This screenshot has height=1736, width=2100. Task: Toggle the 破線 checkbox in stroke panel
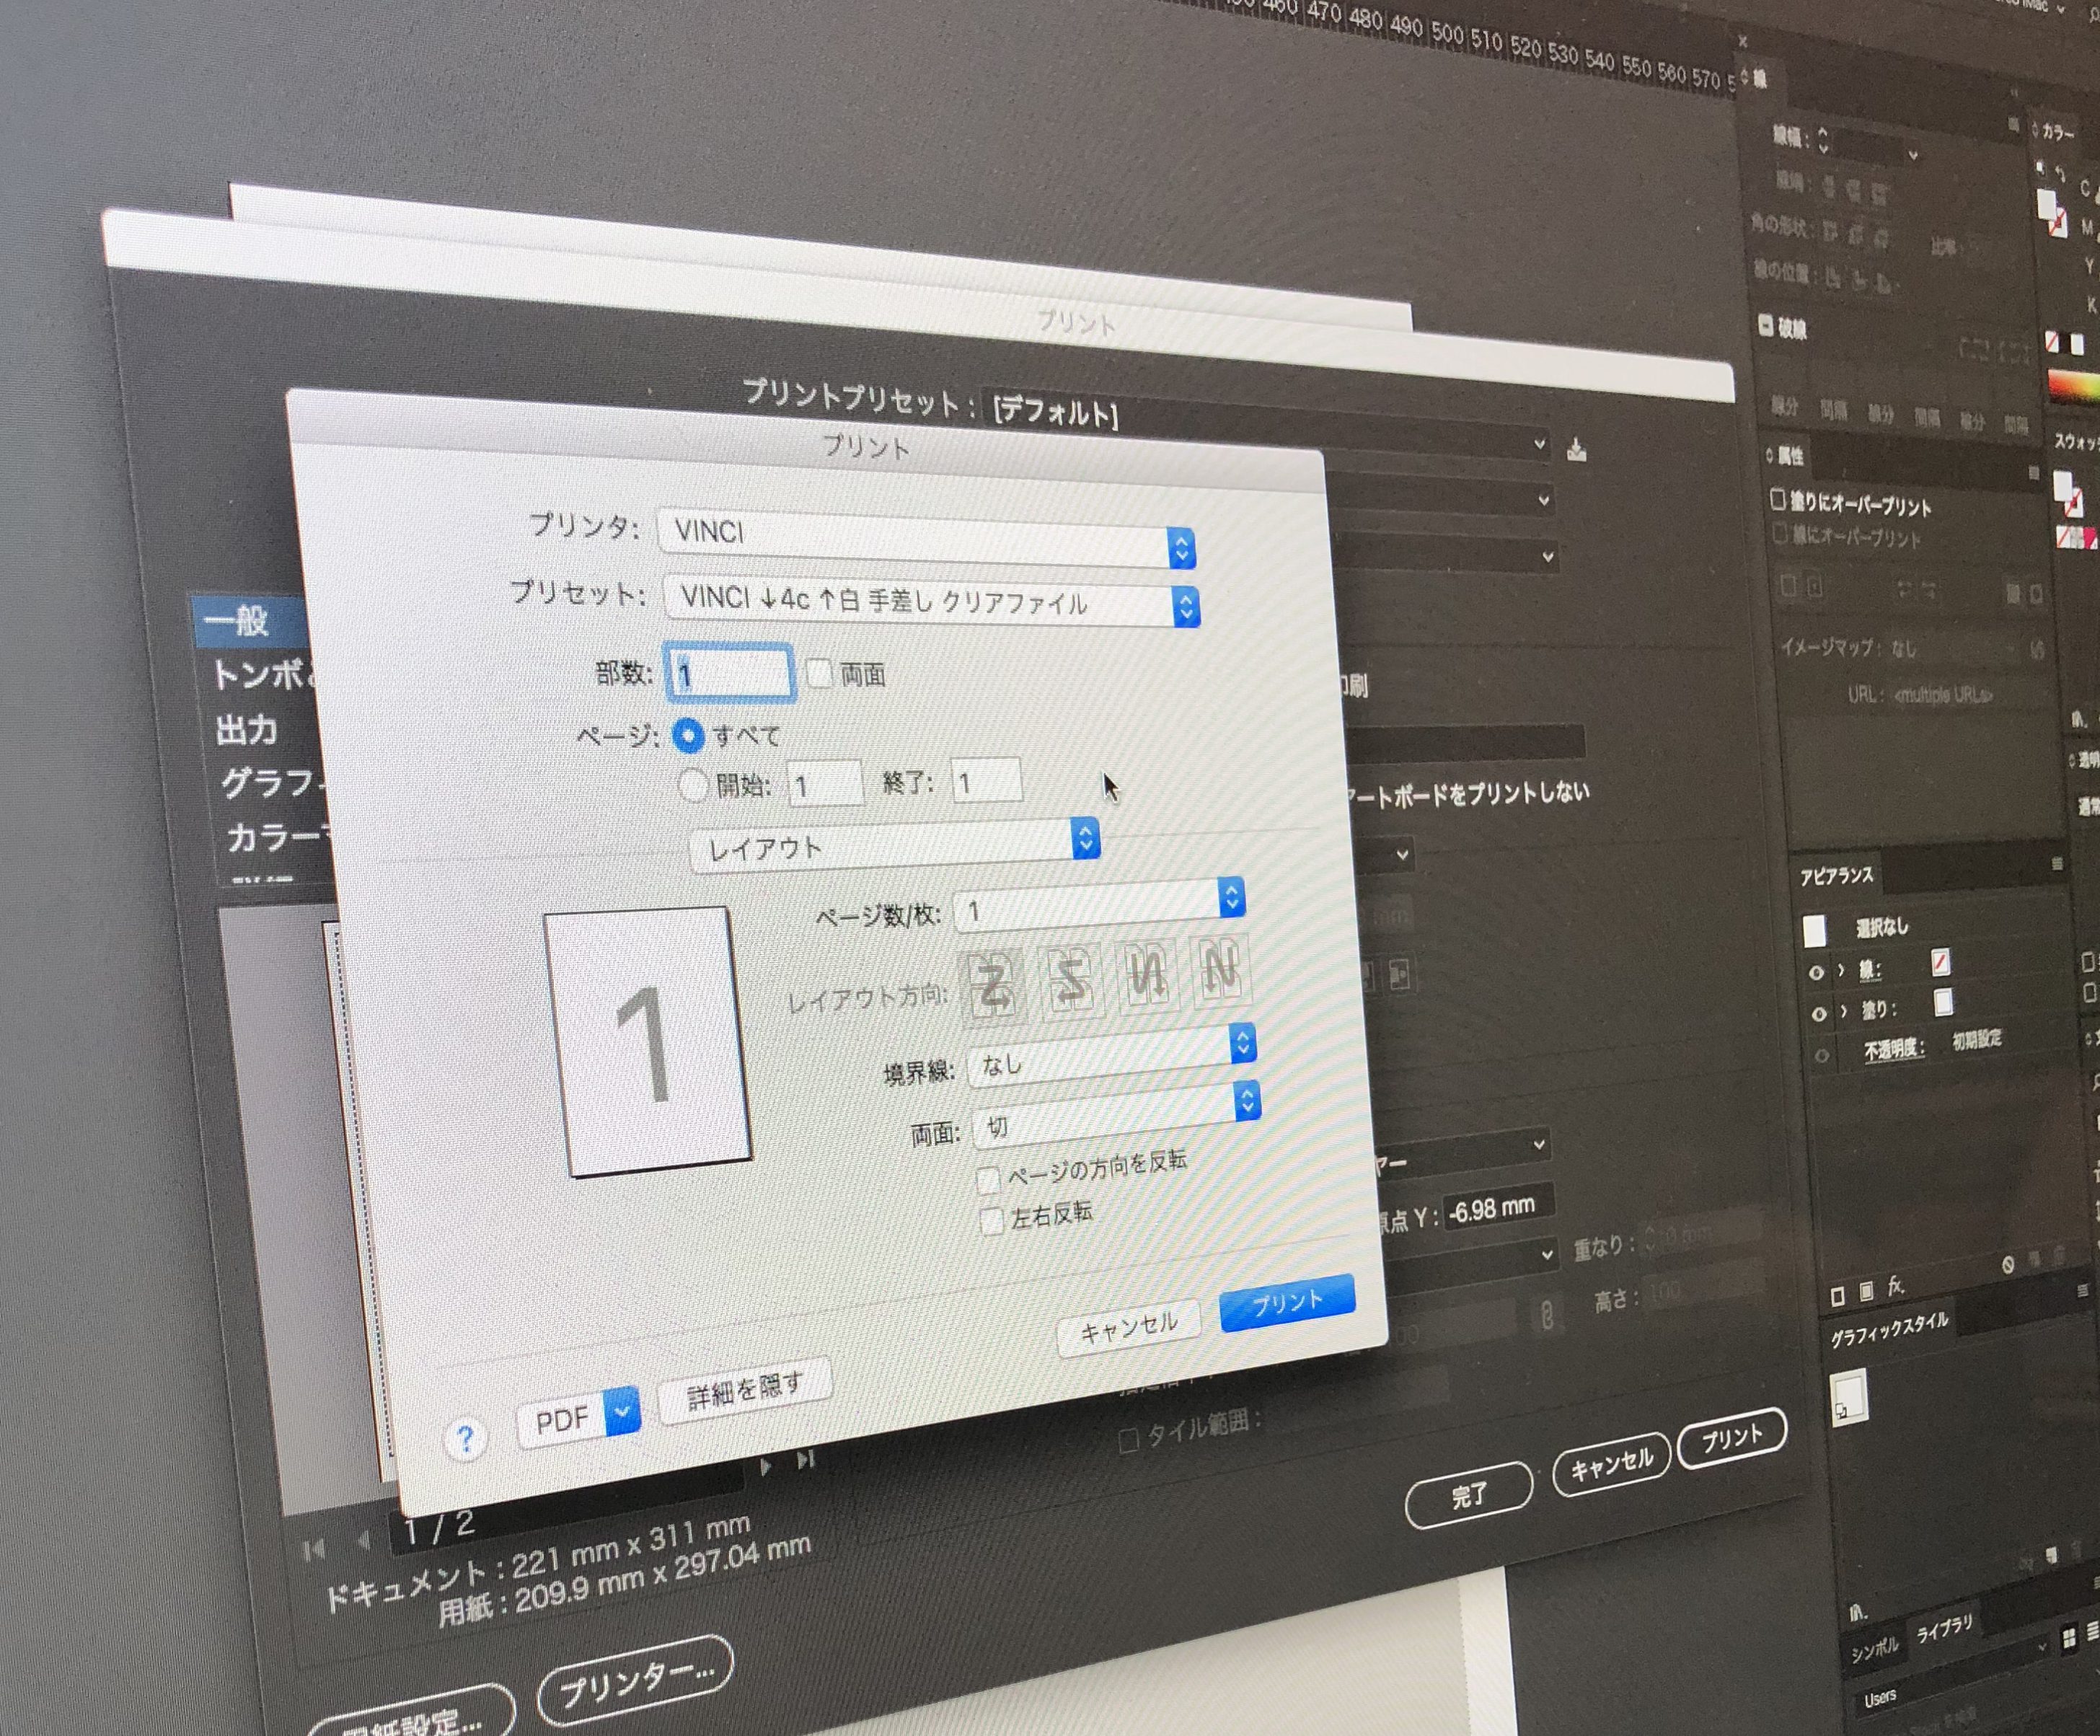tap(1766, 325)
